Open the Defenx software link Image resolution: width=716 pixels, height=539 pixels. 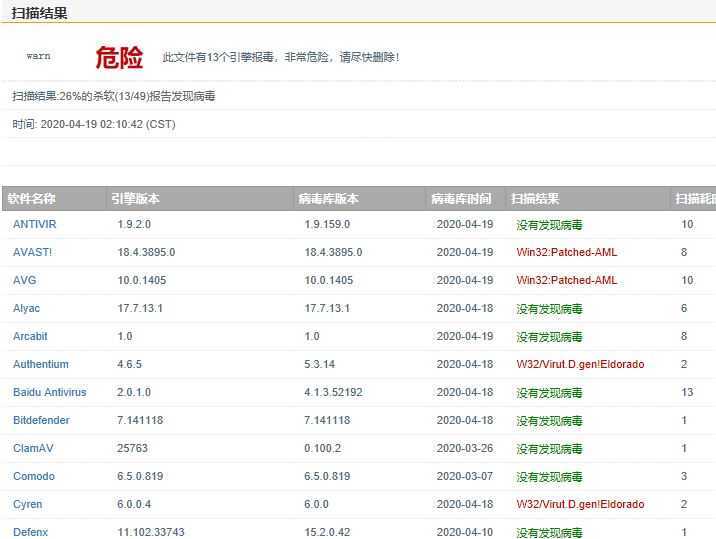tap(30, 532)
